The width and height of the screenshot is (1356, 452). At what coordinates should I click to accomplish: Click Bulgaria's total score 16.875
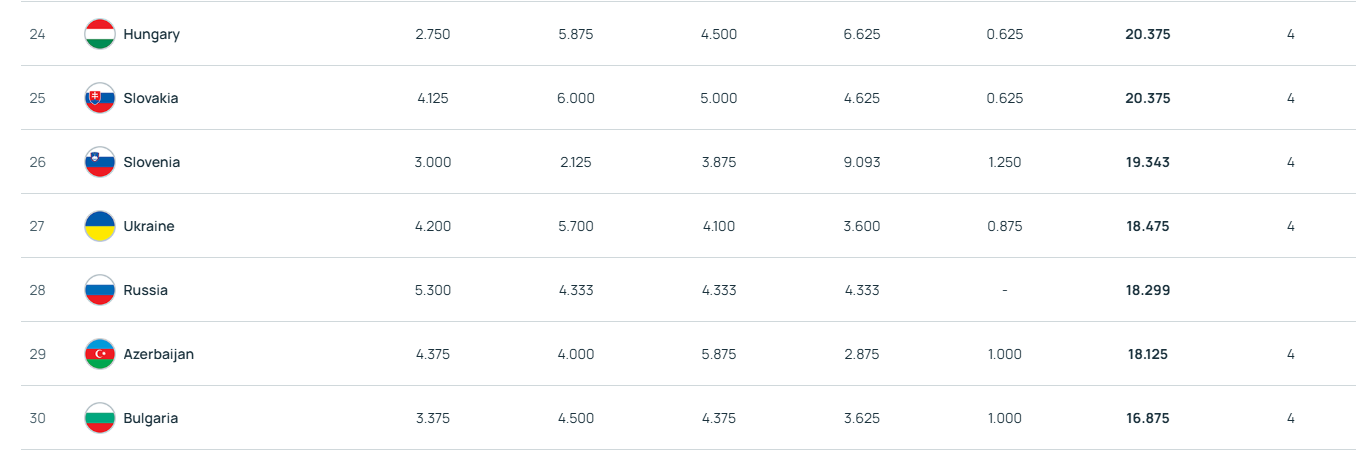(1147, 418)
